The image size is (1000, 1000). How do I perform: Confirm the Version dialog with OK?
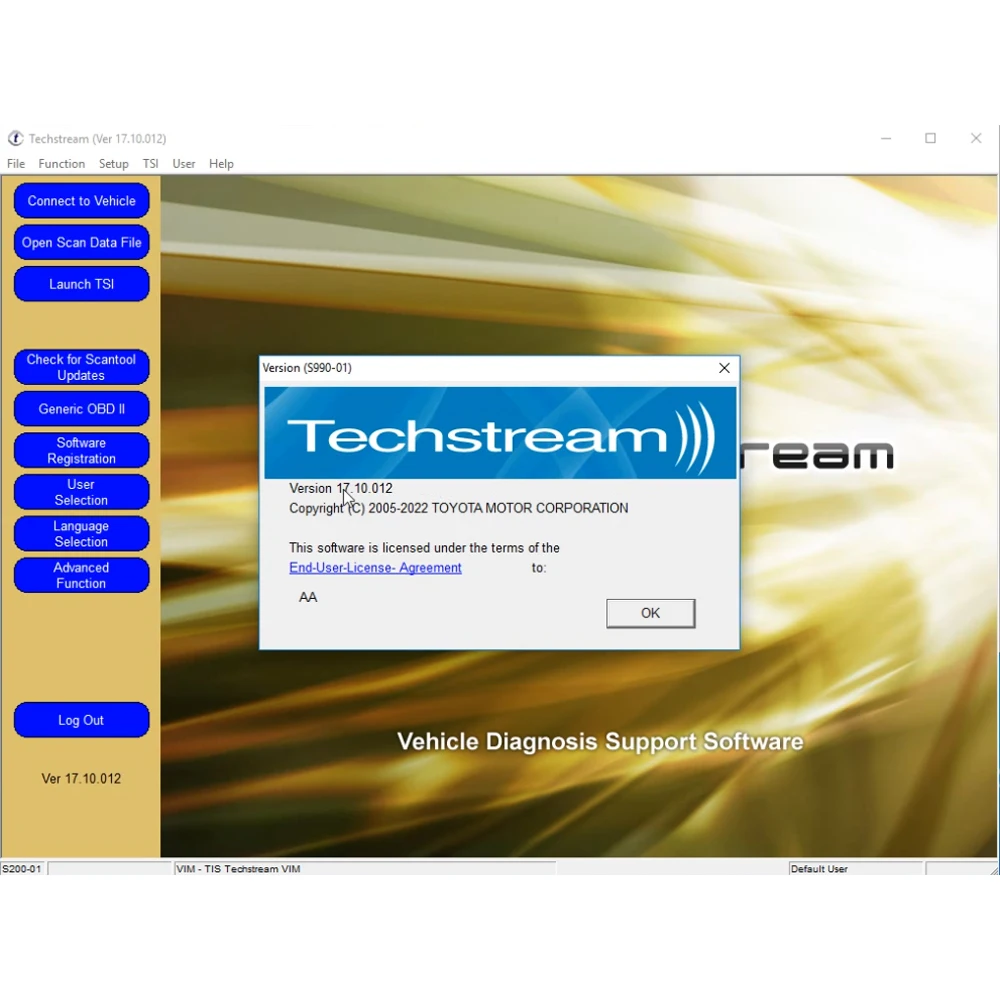tap(651, 613)
